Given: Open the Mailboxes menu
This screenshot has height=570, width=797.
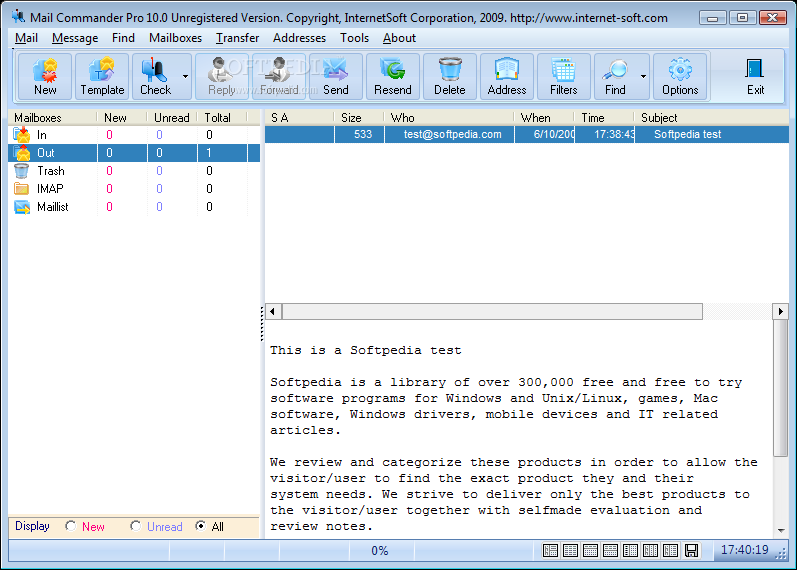Looking at the screenshot, I should [x=175, y=38].
